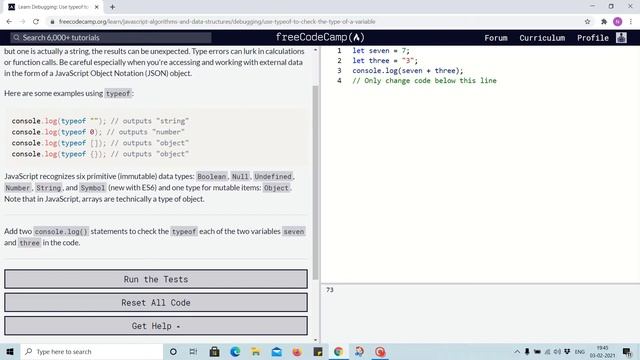
Task: Click the address bar URL
Action: (x=217, y=22)
